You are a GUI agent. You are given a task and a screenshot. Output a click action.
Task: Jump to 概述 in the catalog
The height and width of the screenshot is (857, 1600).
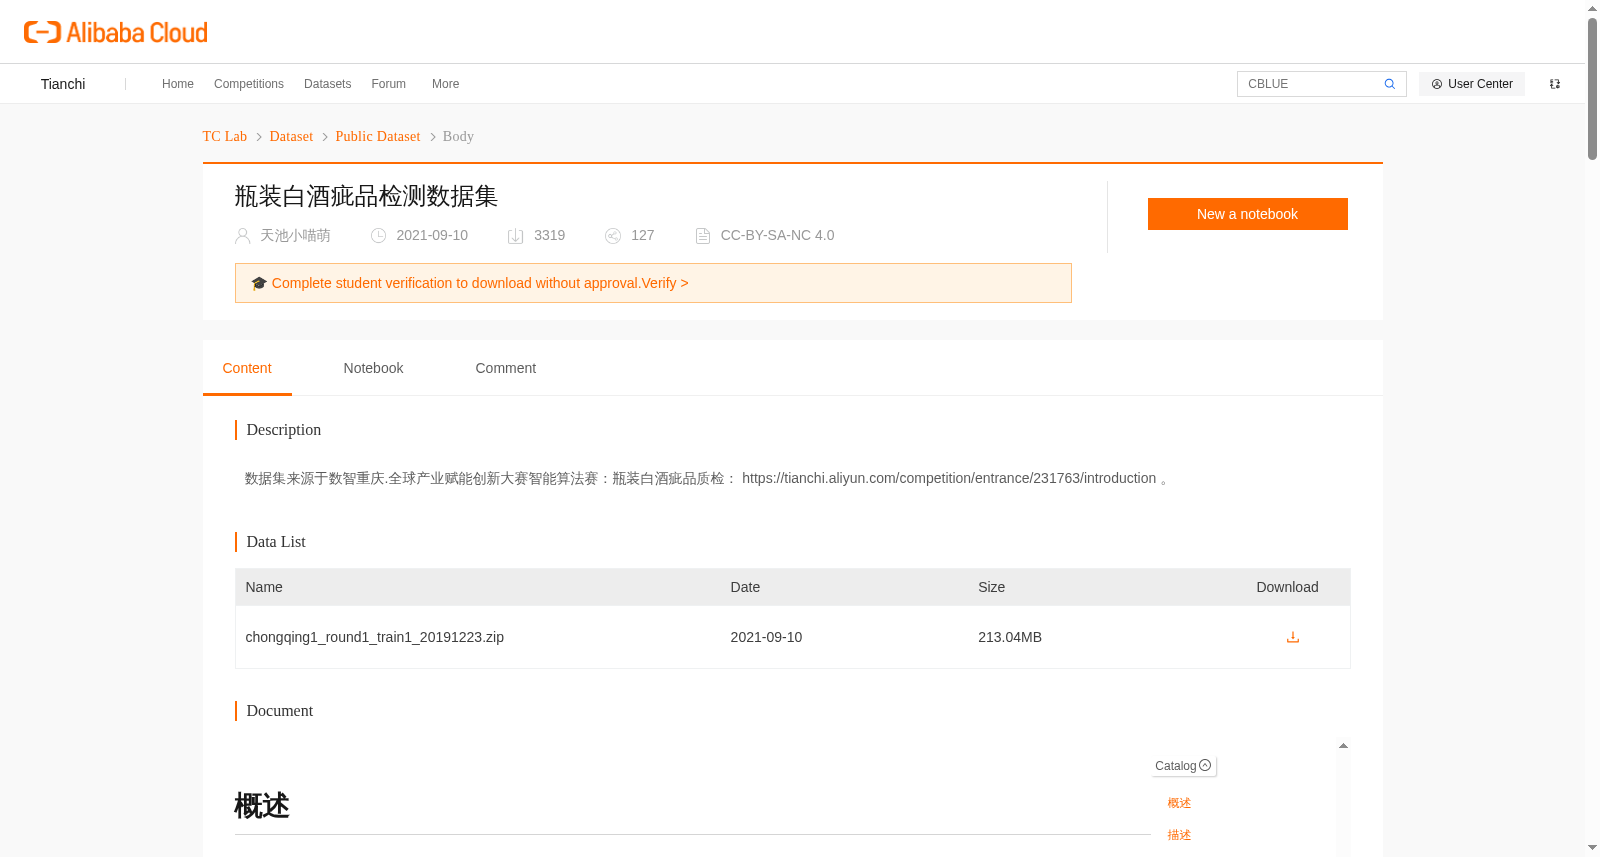[x=1179, y=803]
